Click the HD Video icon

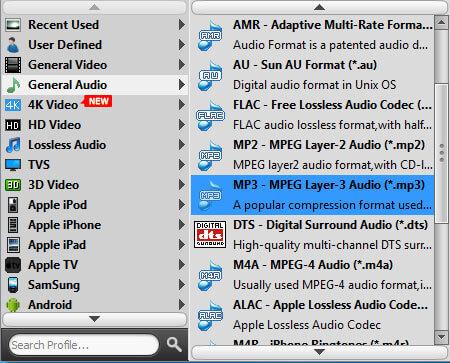[13, 125]
